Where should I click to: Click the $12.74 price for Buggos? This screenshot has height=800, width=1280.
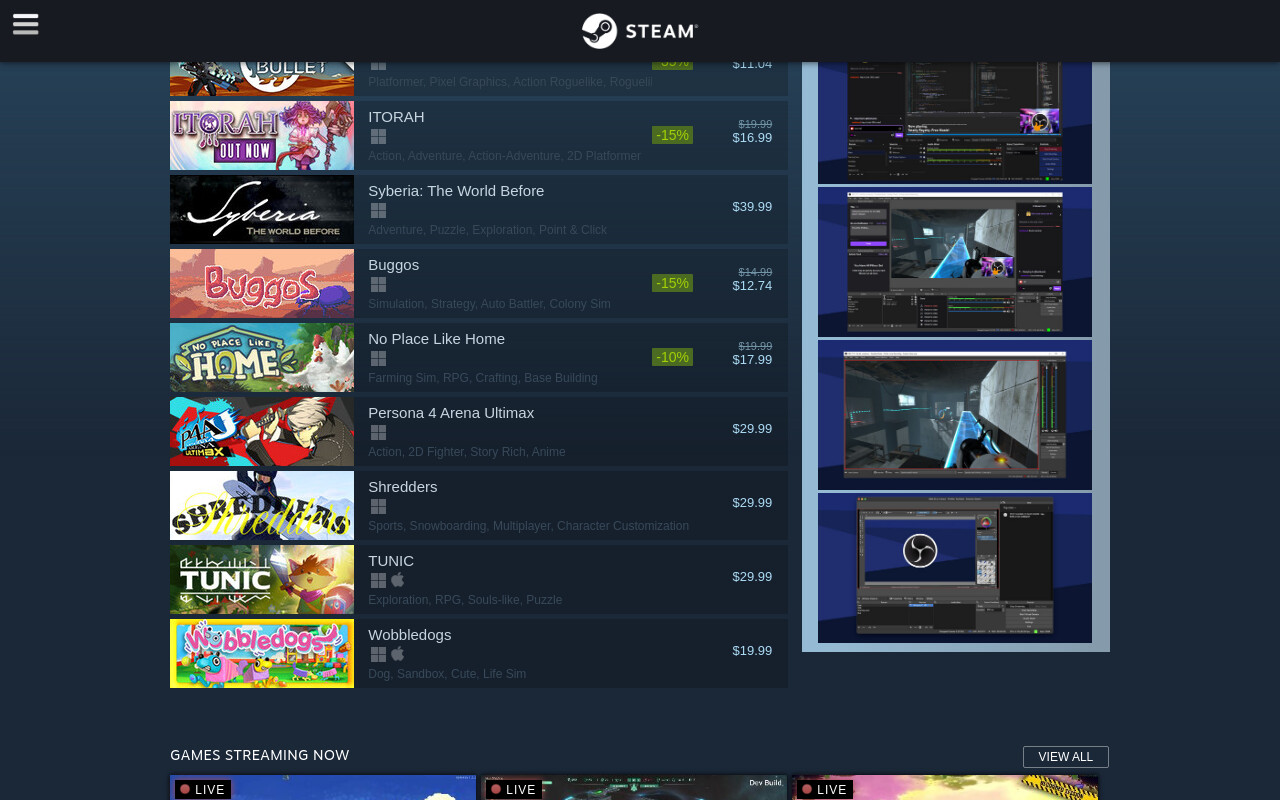[752, 286]
